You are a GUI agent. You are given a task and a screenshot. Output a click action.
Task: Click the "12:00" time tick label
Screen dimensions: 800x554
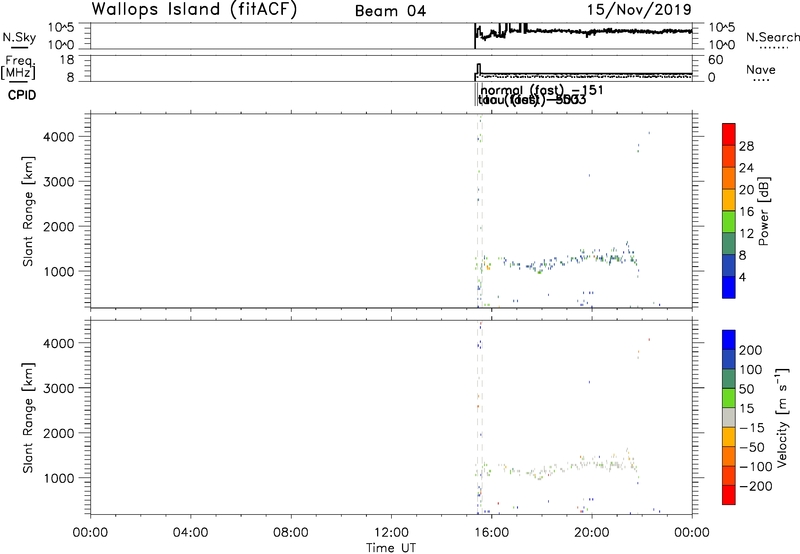click(391, 533)
